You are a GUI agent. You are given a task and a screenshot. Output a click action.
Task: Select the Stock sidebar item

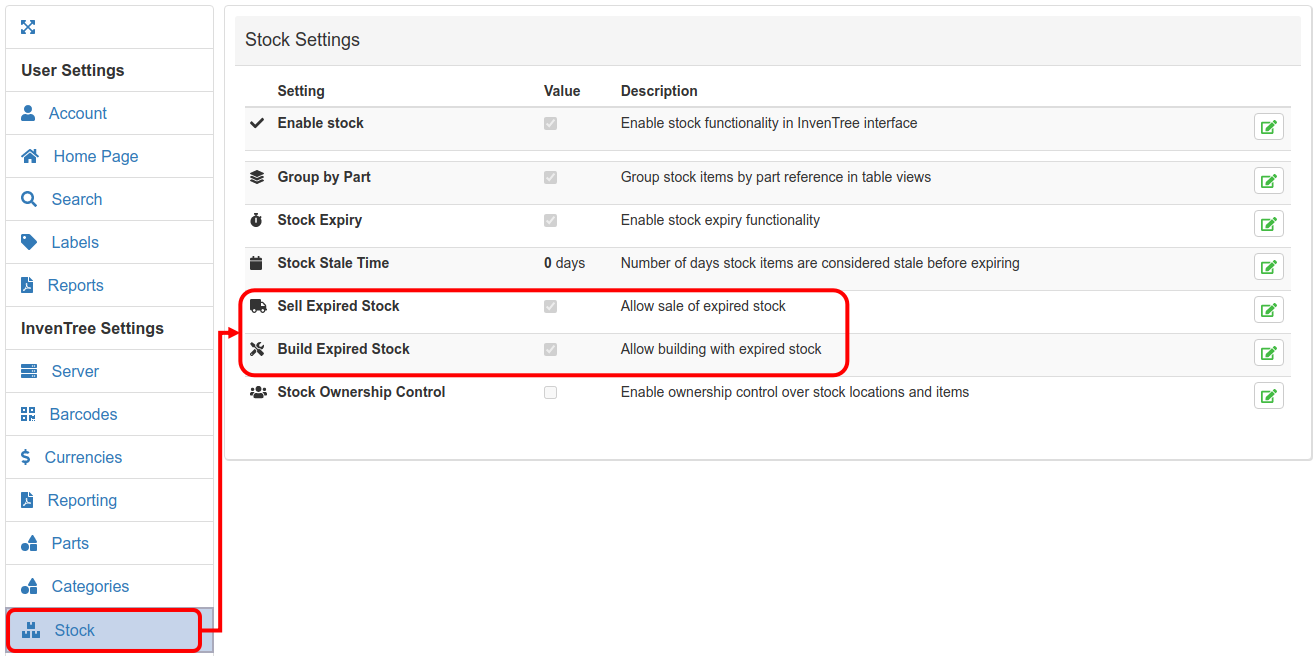75,631
